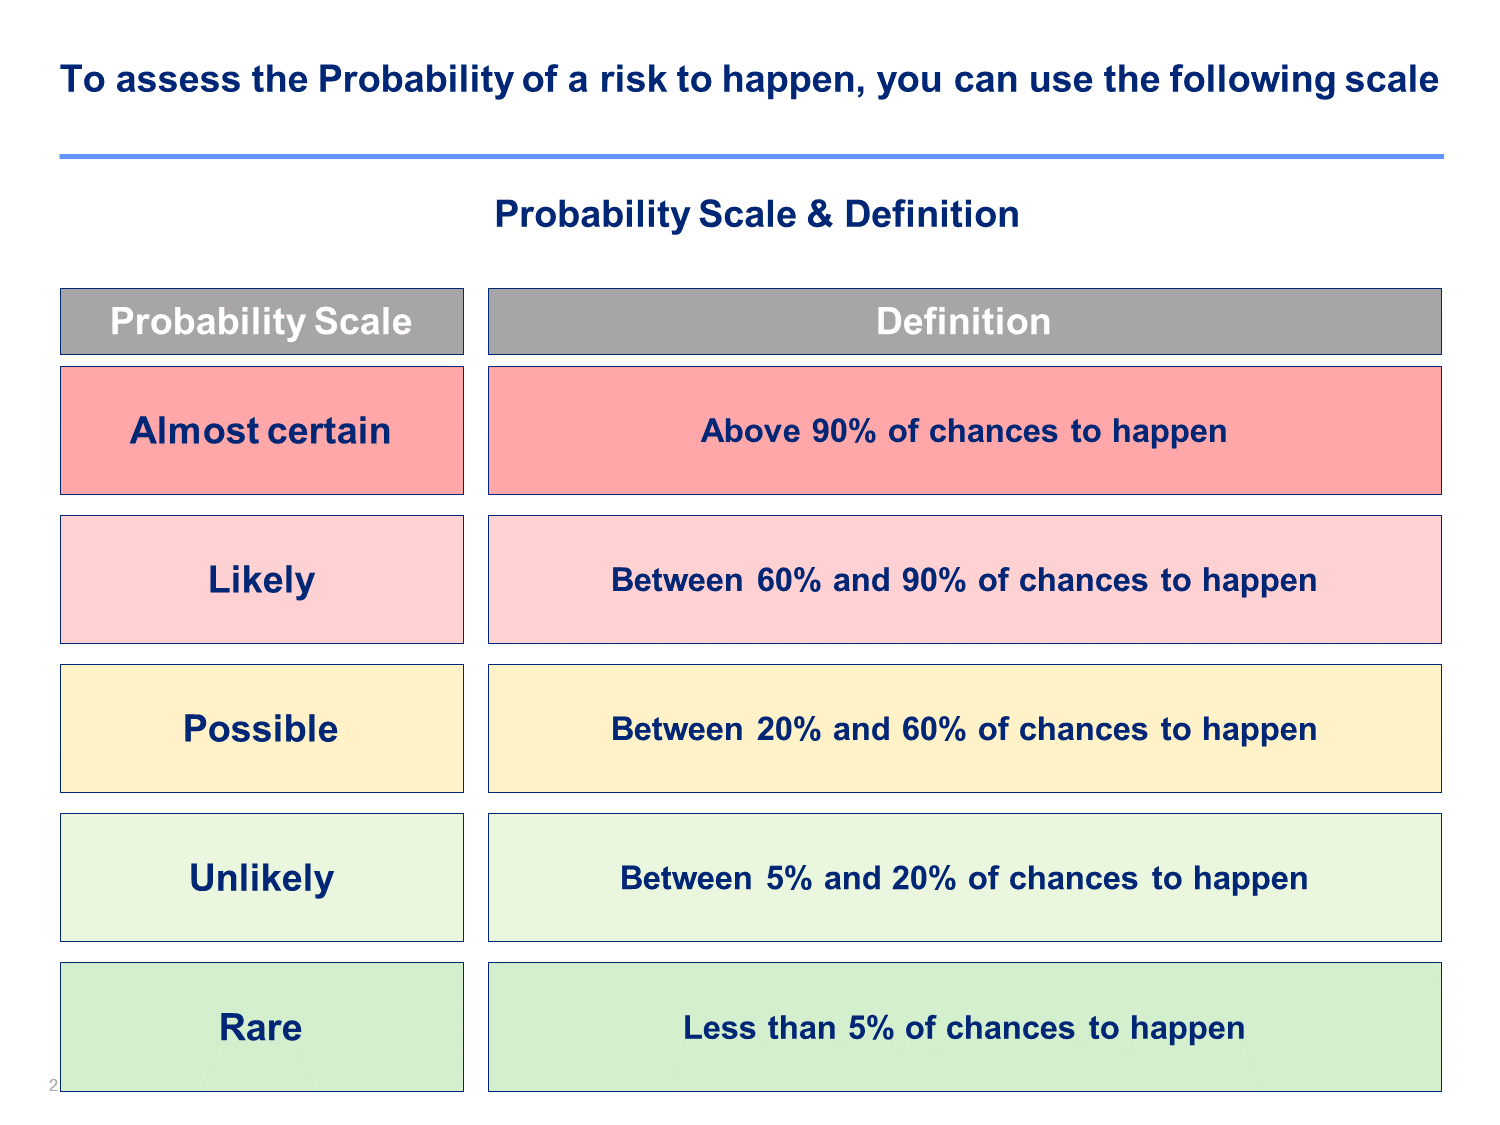Image resolution: width=1500 pixels, height=1125 pixels.
Task: Click the Probability Scale & Definition subtitle
Action: coord(757,214)
